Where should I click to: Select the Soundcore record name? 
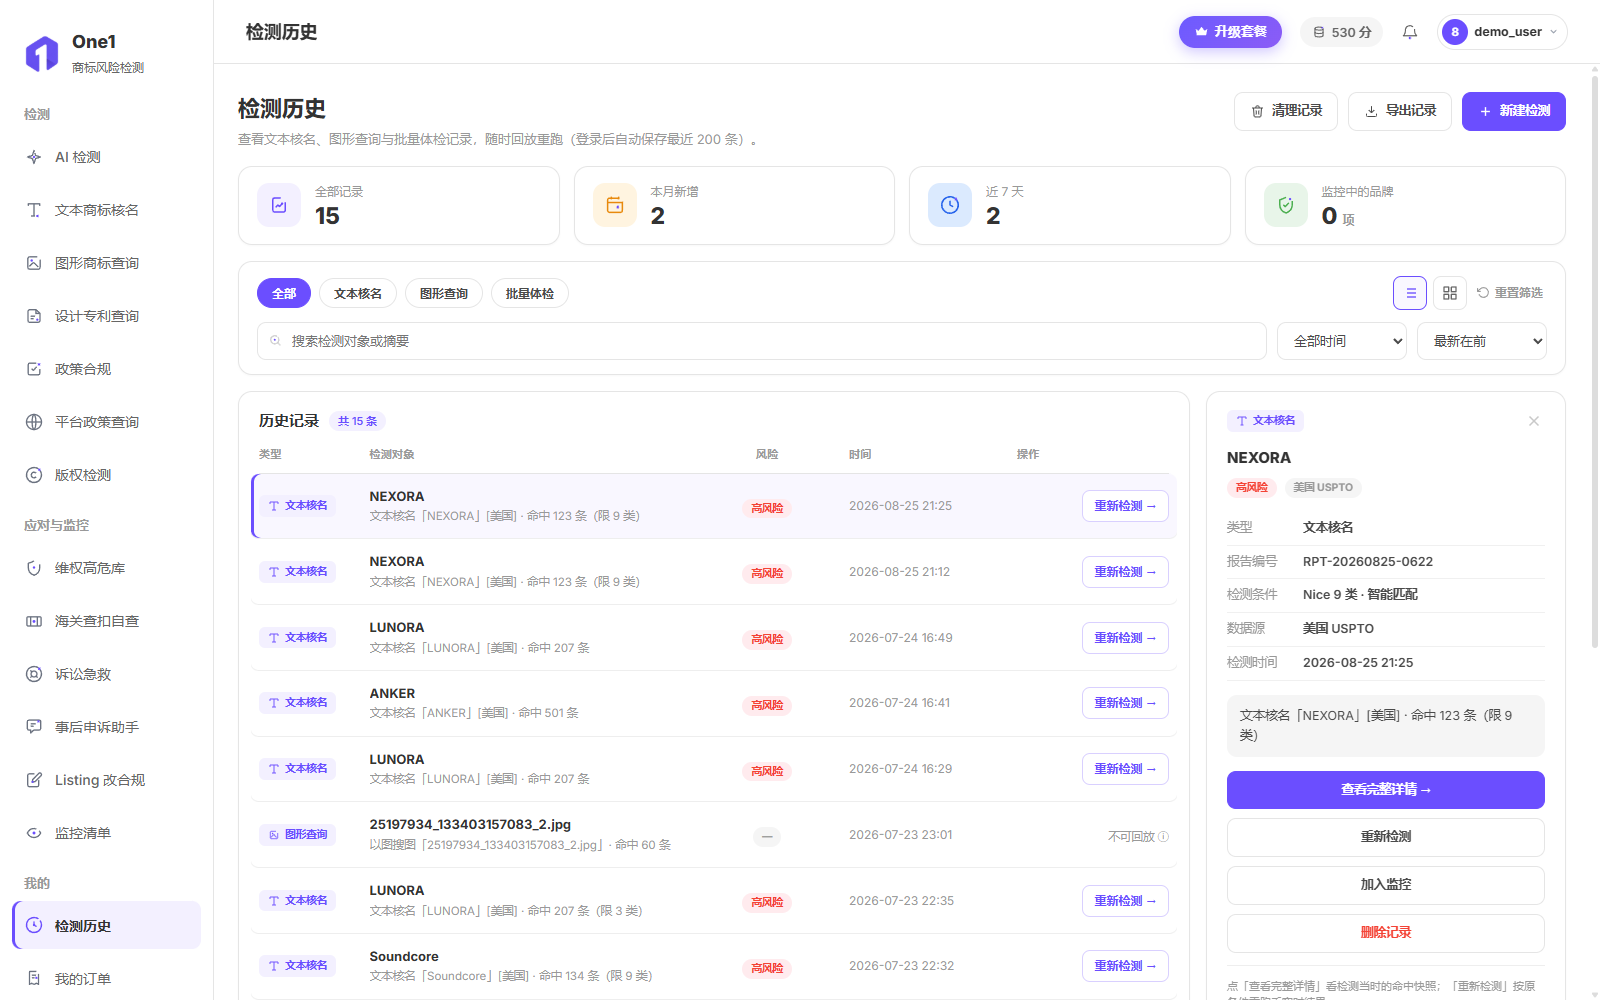pos(404,956)
